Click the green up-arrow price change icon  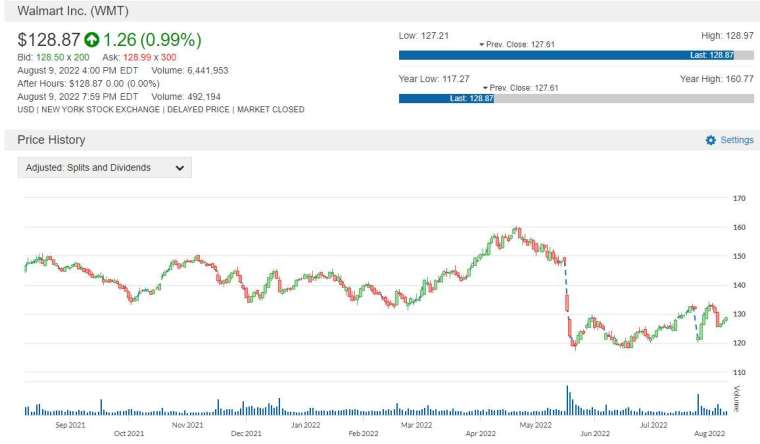click(92, 40)
